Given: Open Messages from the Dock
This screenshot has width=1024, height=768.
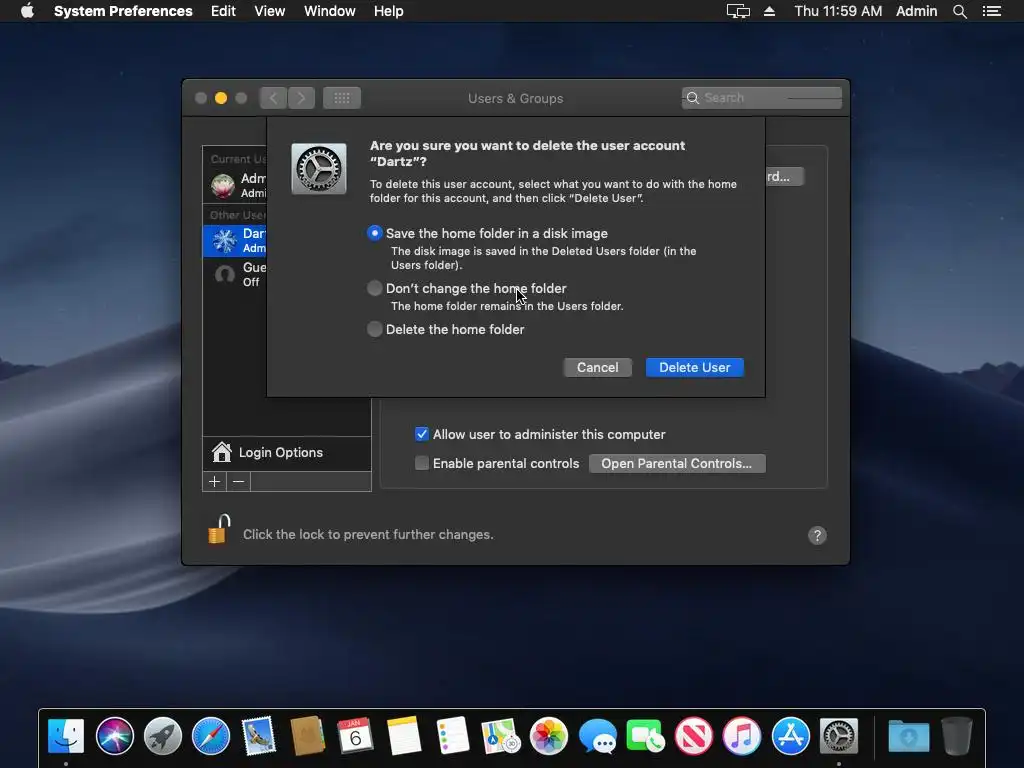Looking at the screenshot, I should pyautogui.click(x=597, y=736).
